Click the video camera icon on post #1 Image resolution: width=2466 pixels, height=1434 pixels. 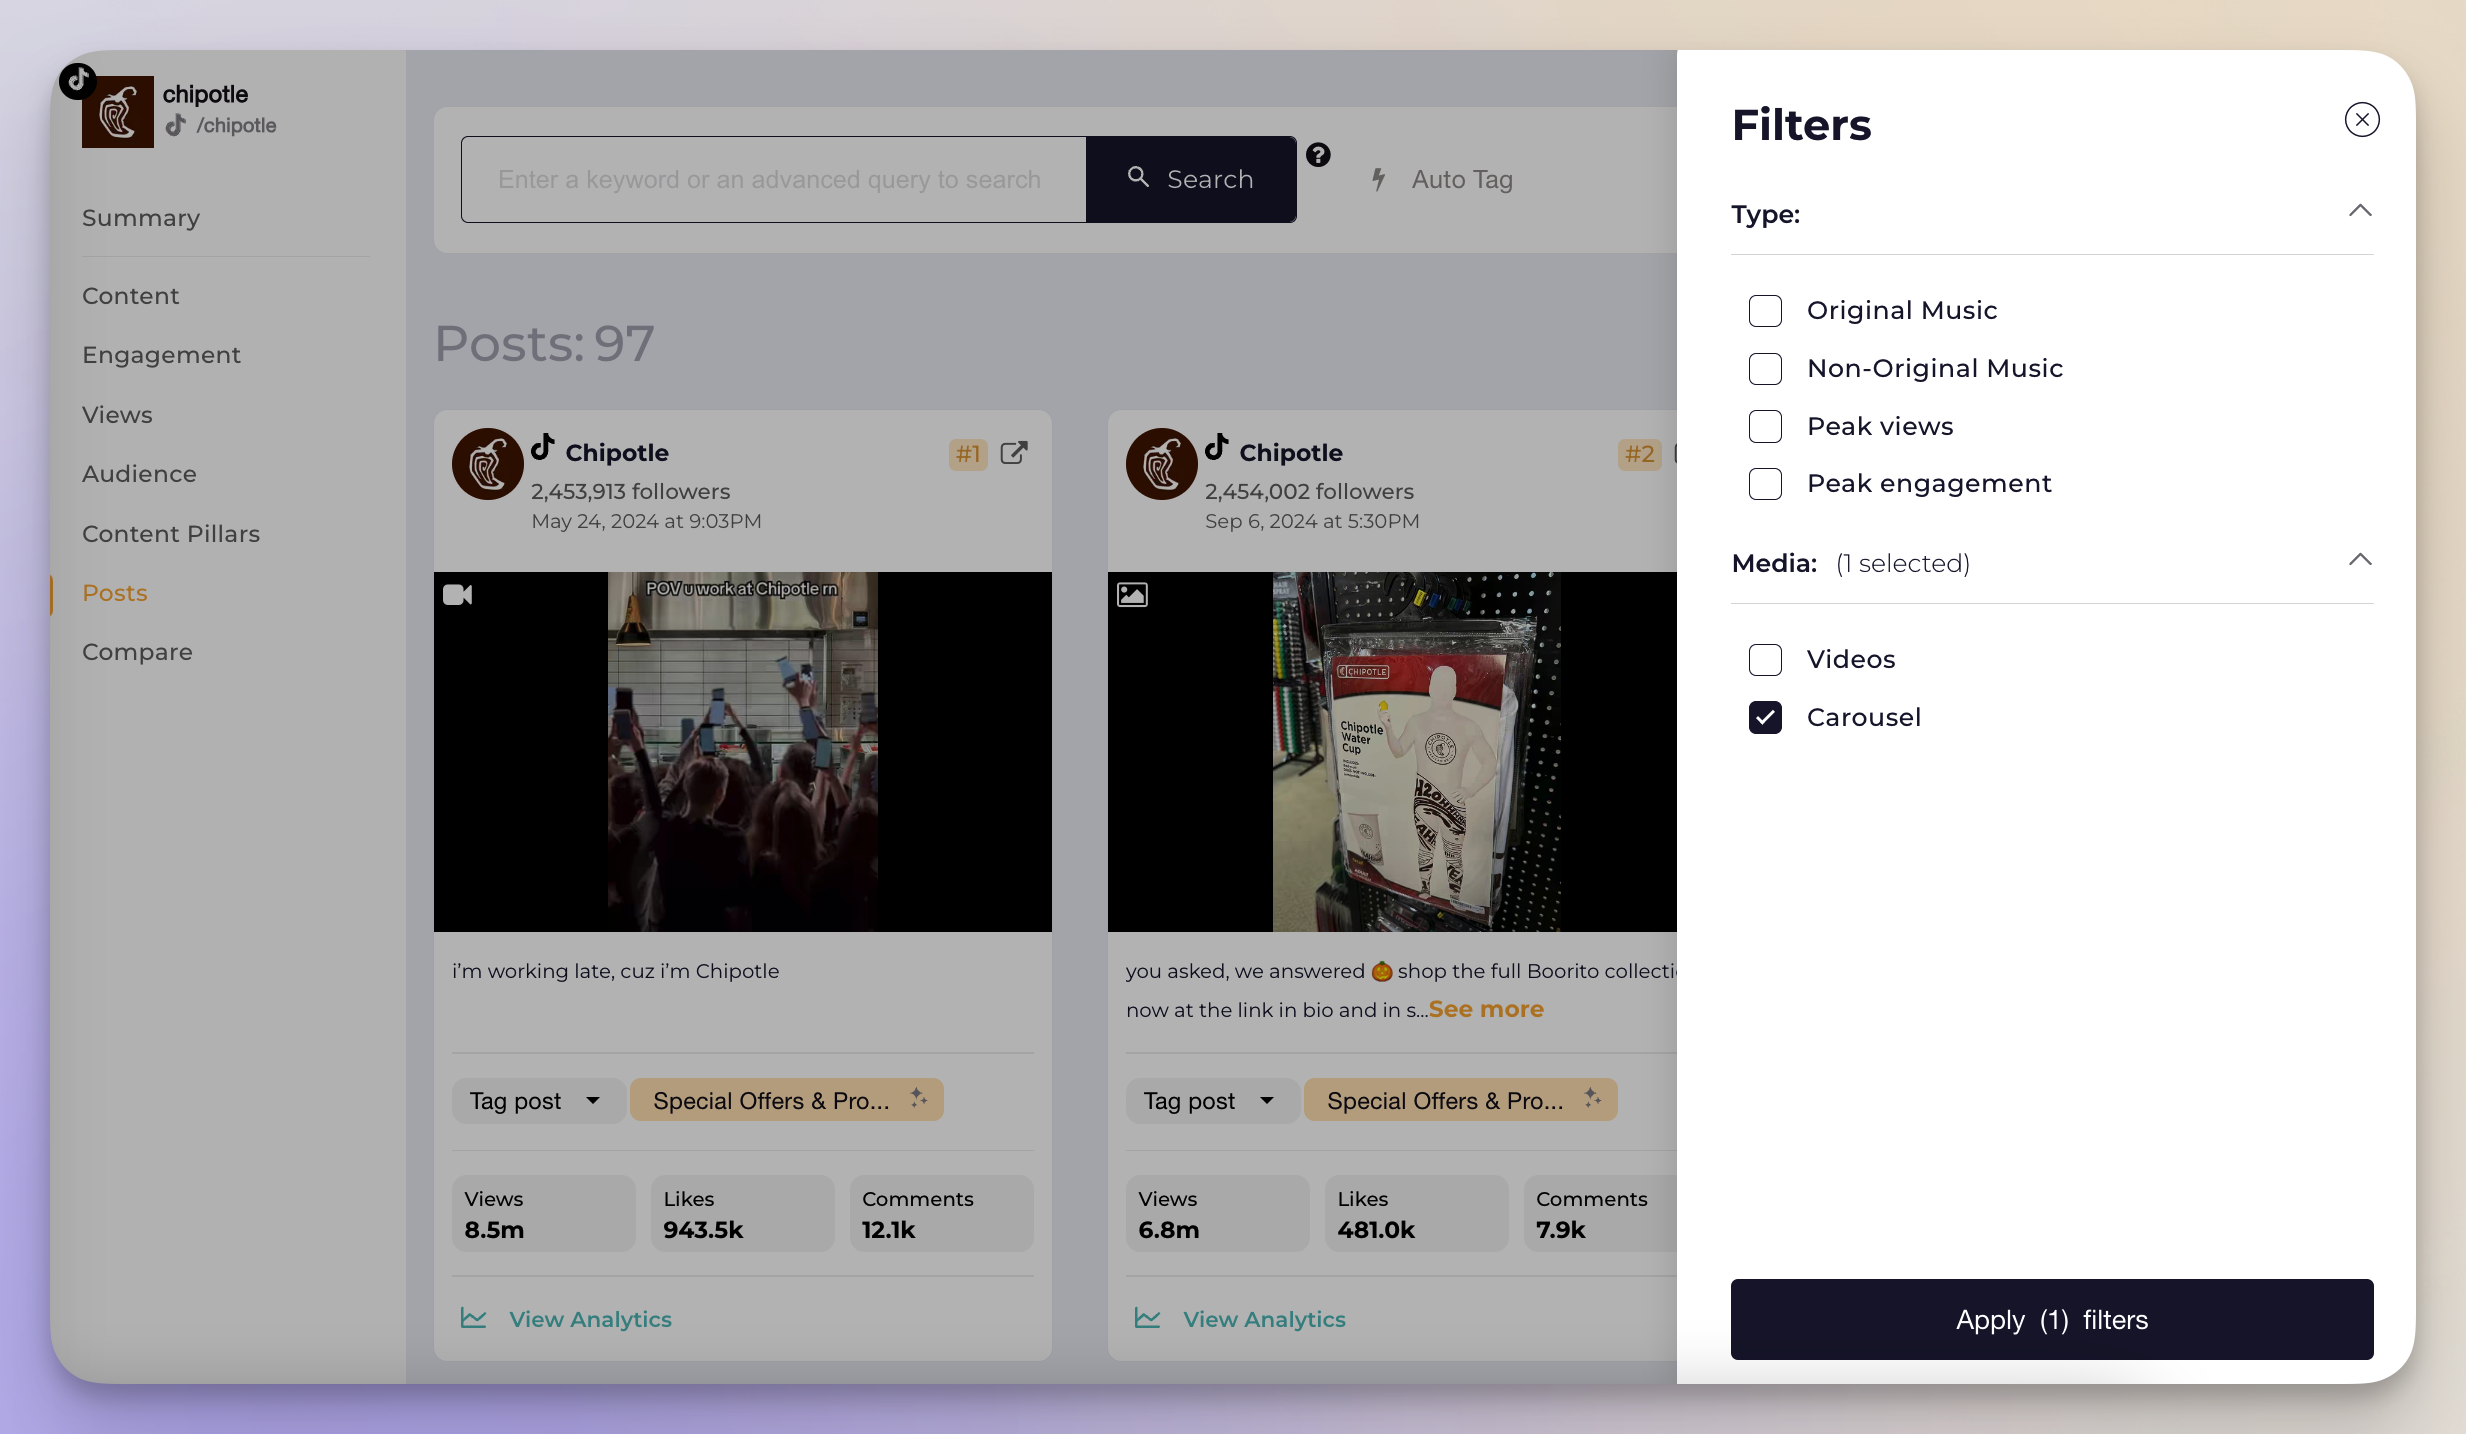click(x=457, y=595)
